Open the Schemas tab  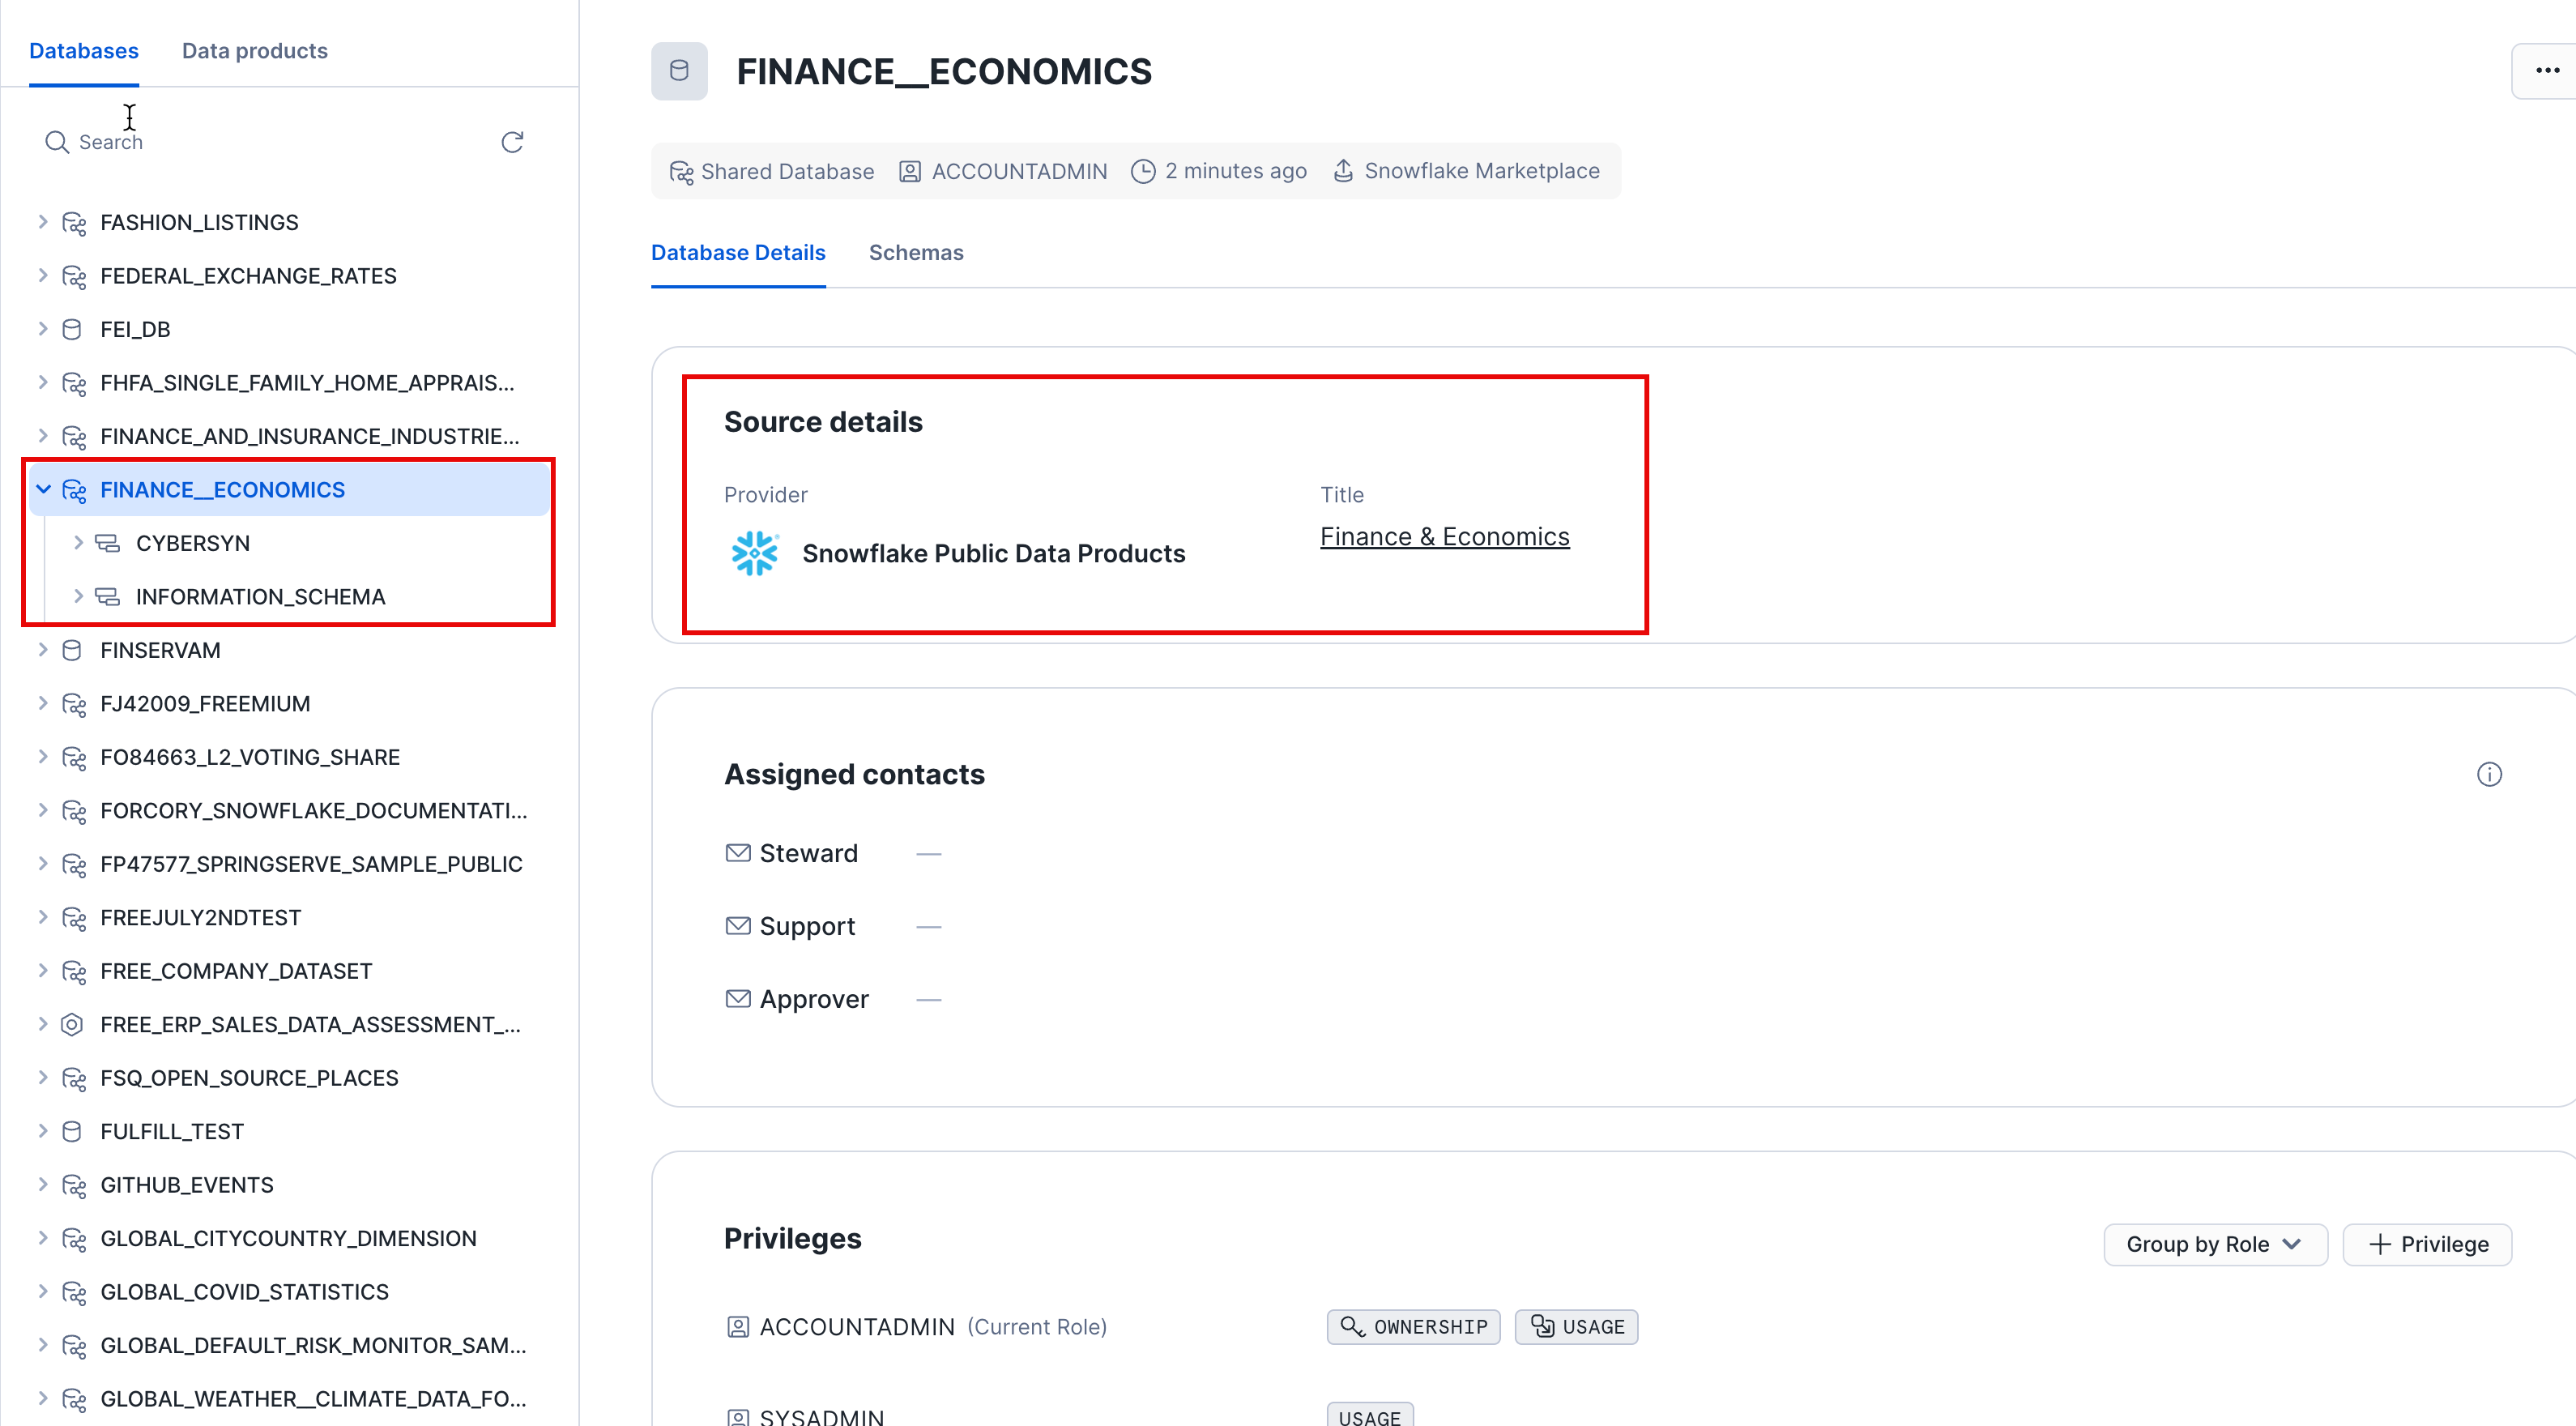(916, 253)
